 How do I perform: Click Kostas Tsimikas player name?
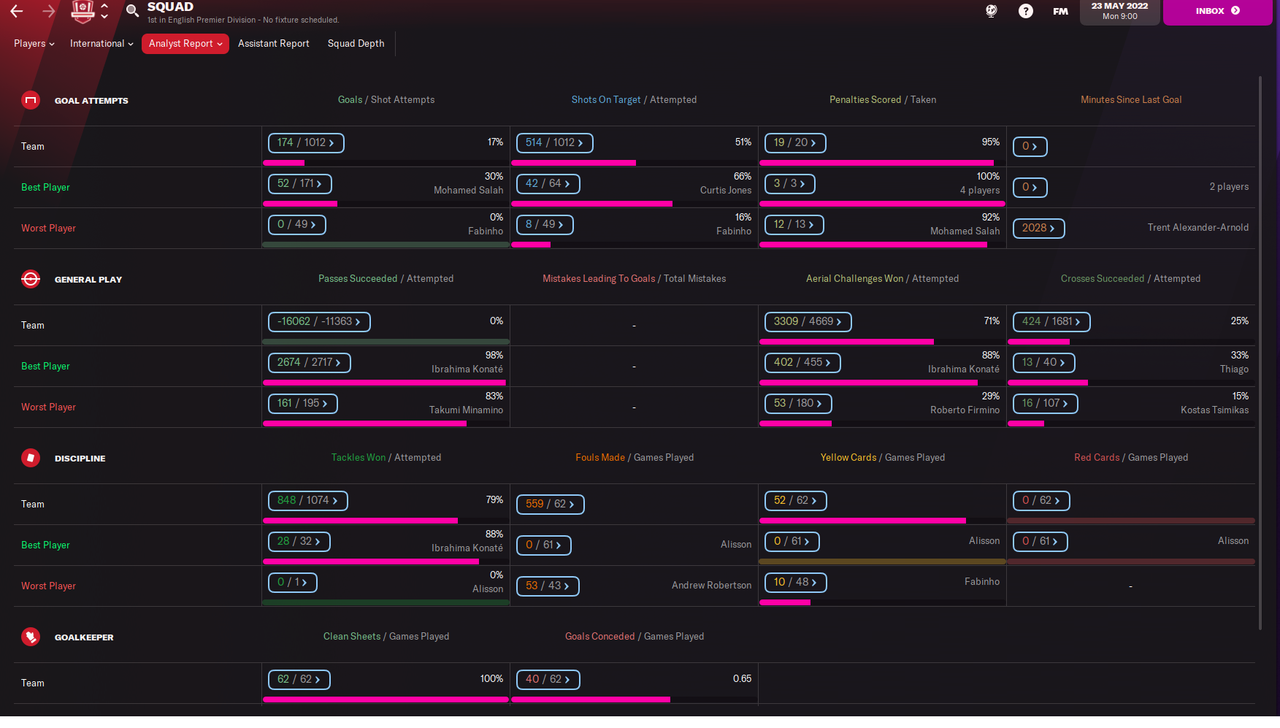pyautogui.click(x=1213, y=410)
